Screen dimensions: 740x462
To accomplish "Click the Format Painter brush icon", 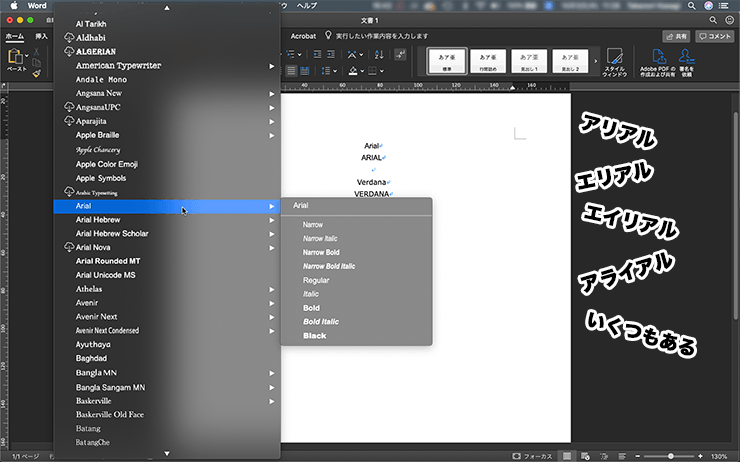I will pos(37,73).
